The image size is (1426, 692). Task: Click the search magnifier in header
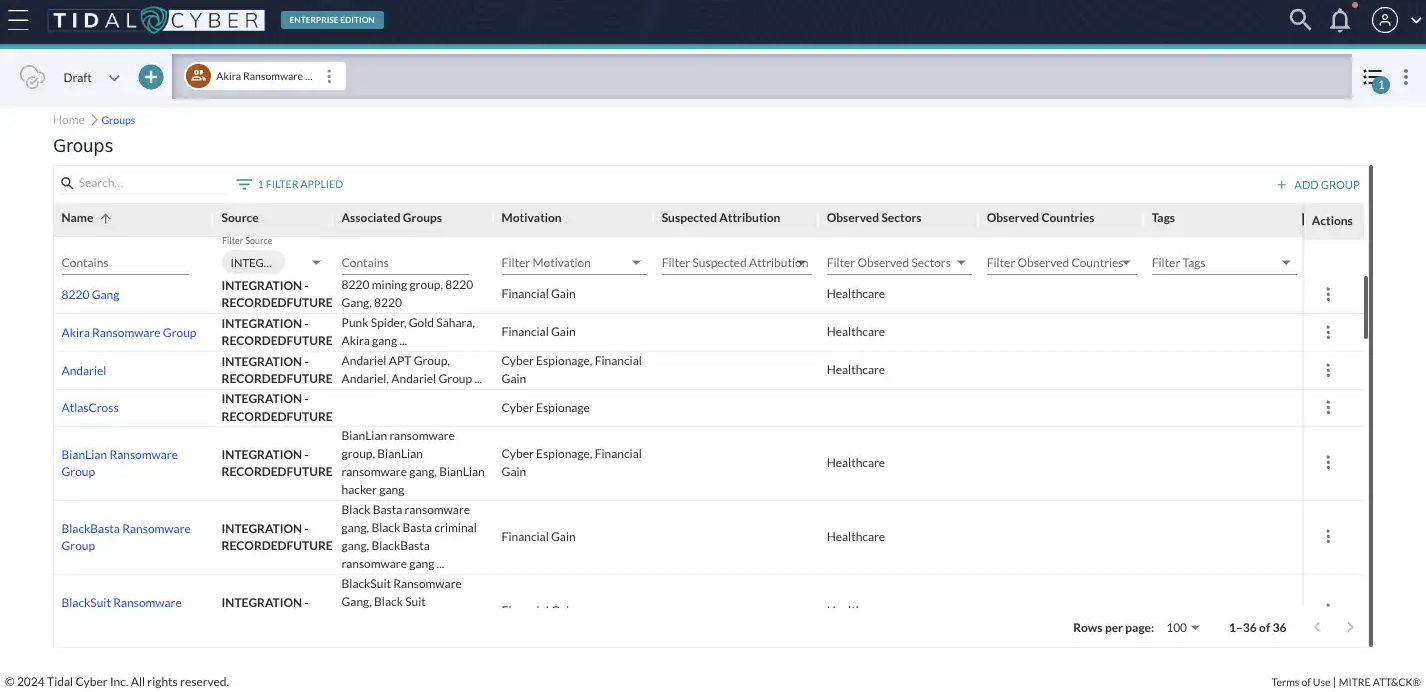pos(1299,20)
